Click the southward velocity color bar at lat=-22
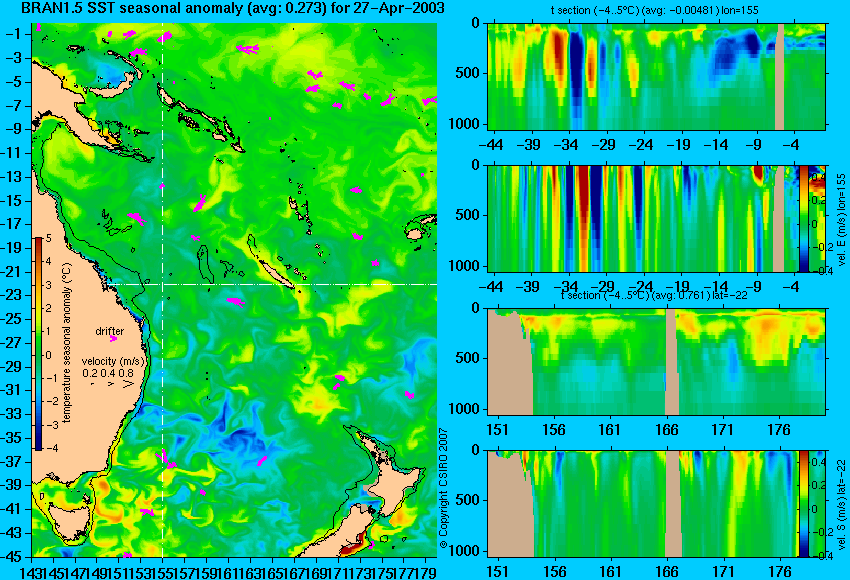The height and width of the screenshot is (580, 850). click(804, 504)
